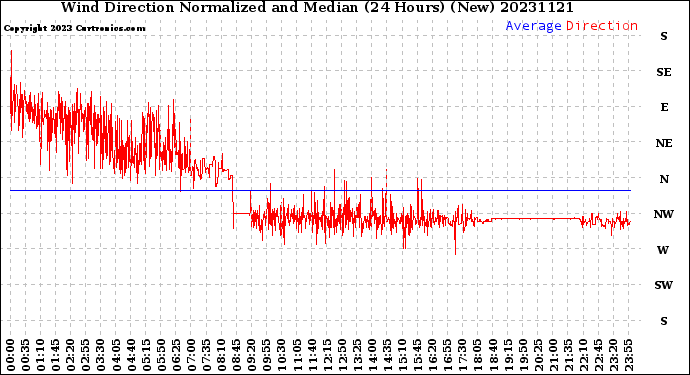This screenshot has width=690, height=375.
Task: Select the 02:20 time label
Action: [x=71, y=356]
